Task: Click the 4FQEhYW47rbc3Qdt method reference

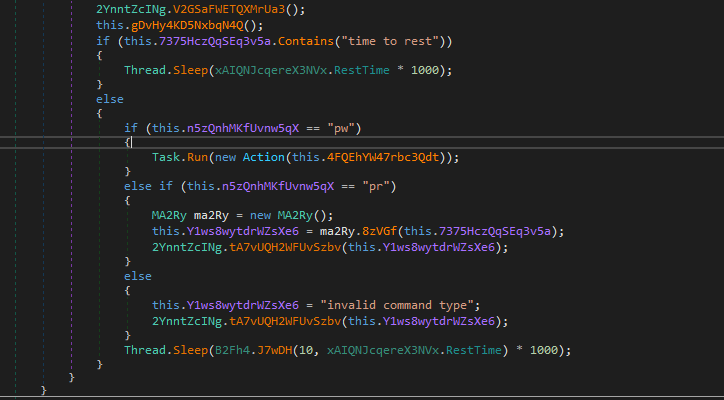Action: click(383, 157)
